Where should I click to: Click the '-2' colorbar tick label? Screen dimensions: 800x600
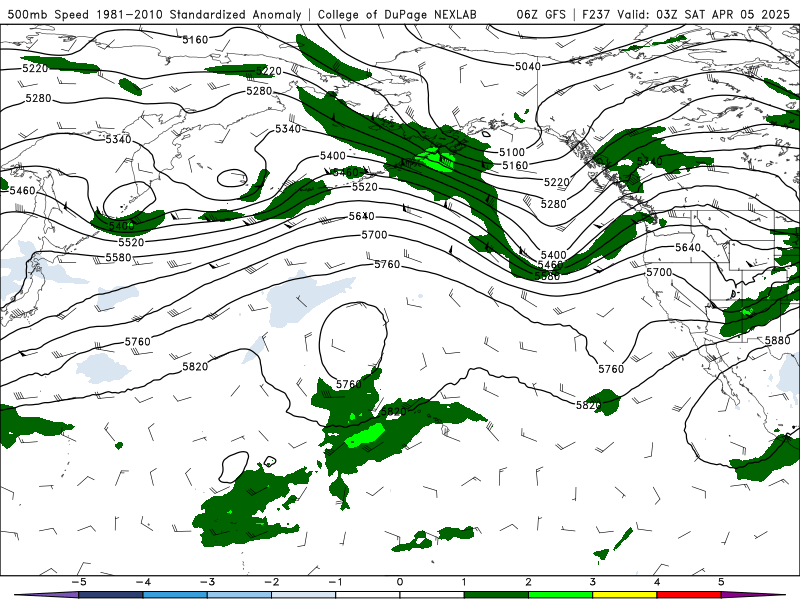pyautogui.click(x=271, y=582)
